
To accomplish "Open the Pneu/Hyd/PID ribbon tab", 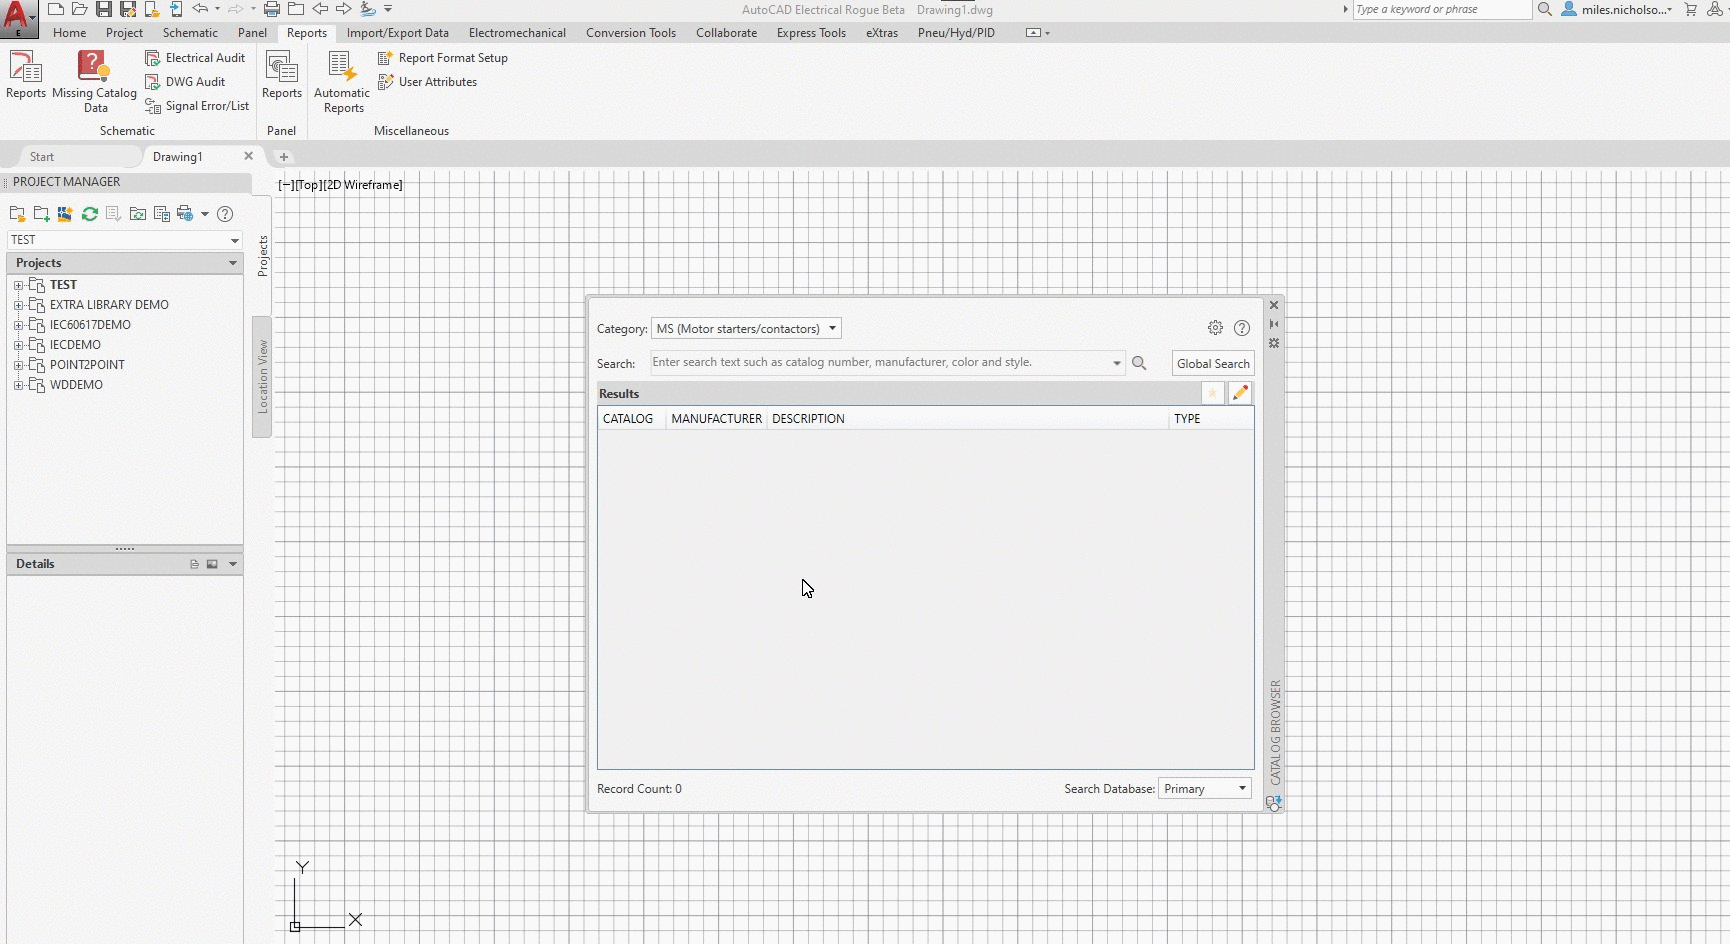I will (x=956, y=33).
